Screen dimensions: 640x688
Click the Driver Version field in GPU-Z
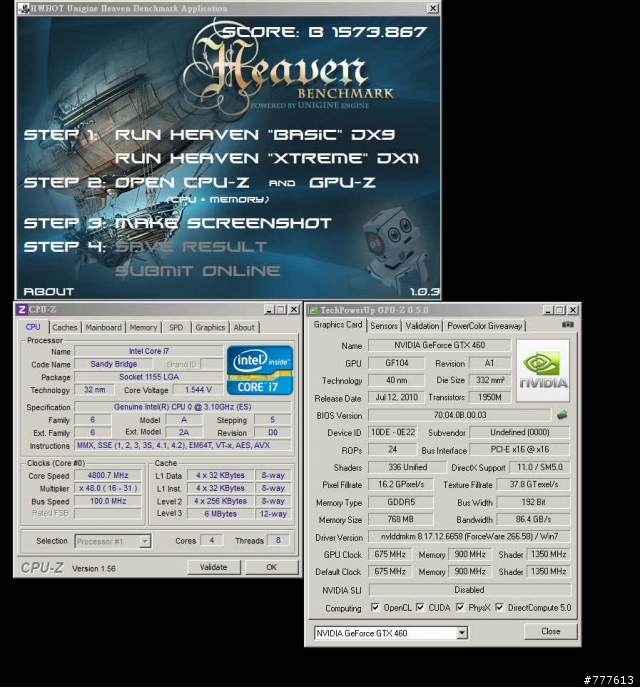(469, 536)
